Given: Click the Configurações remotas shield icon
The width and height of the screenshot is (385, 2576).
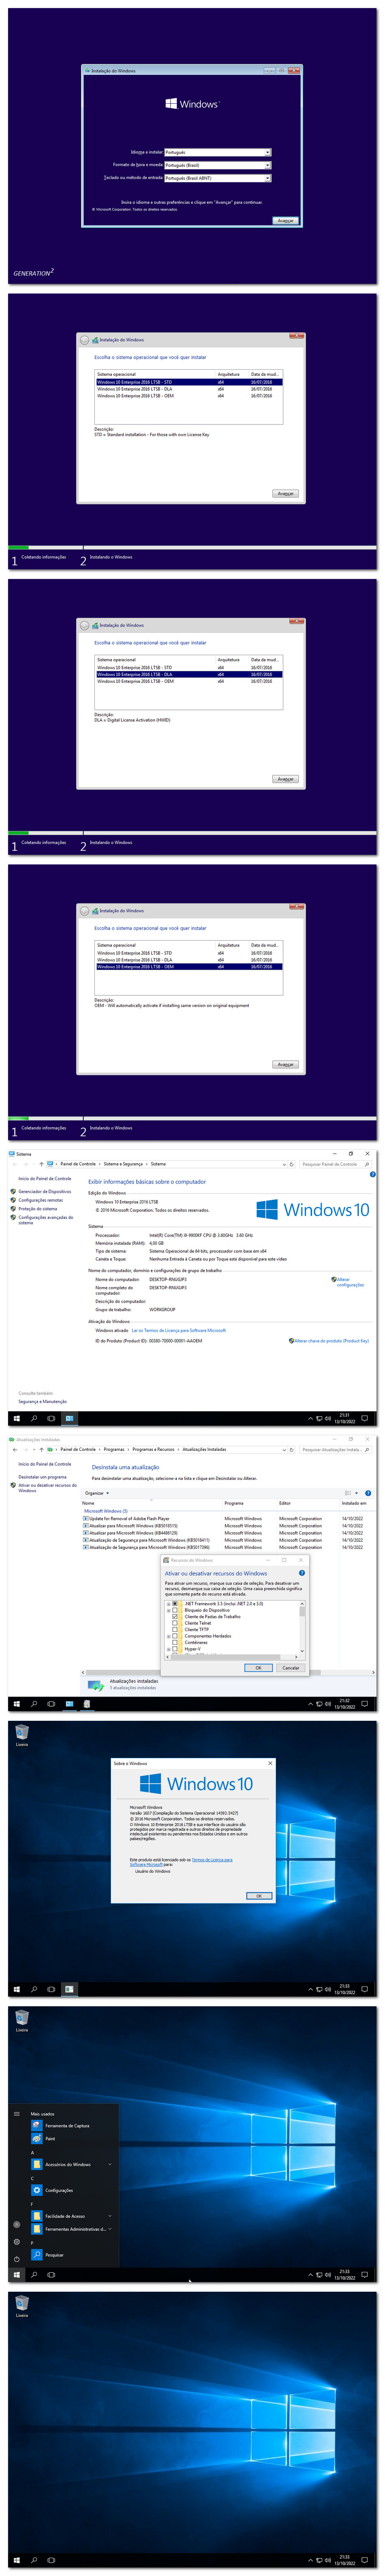Looking at the screenshot, I should point(13,1200).
